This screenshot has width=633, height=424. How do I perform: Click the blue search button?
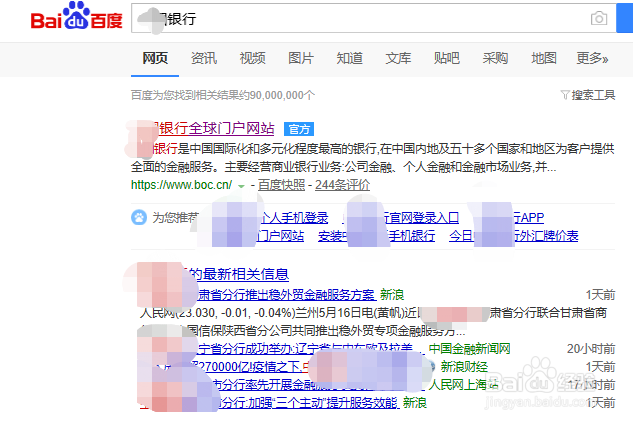click(625, 18)
